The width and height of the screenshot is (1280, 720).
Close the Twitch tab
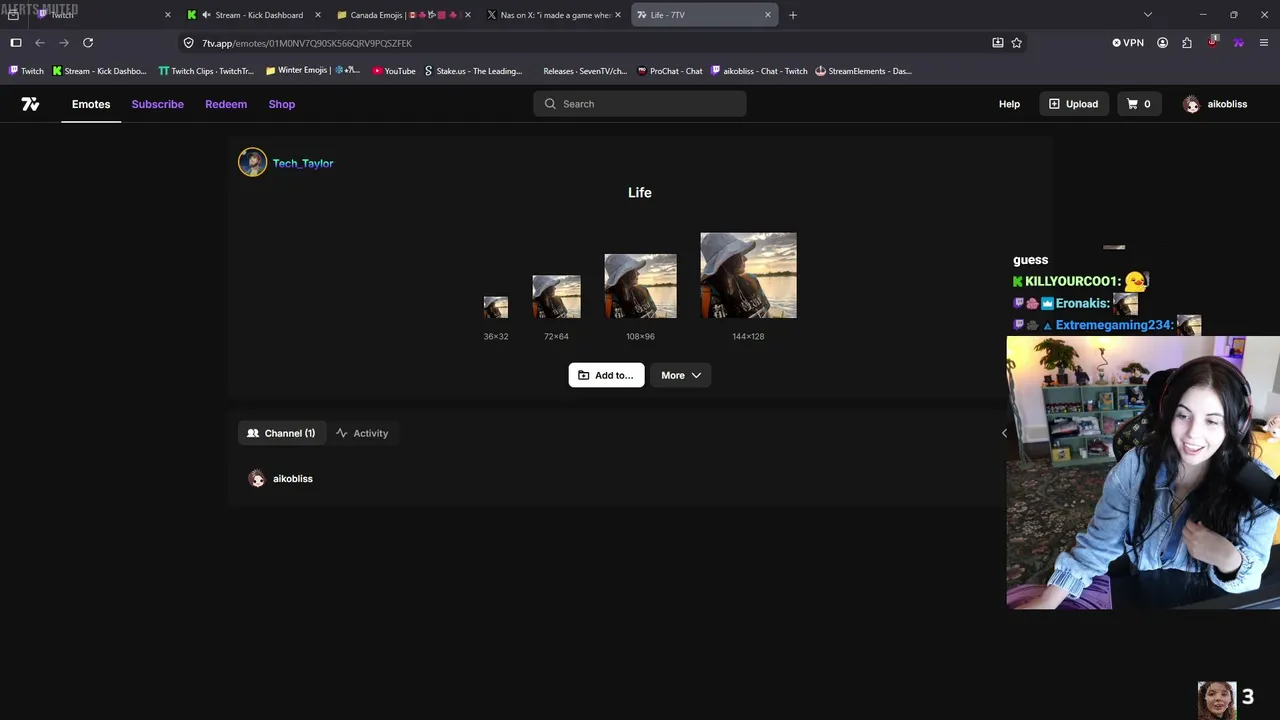pyautogui.click(x=167, y=15)
